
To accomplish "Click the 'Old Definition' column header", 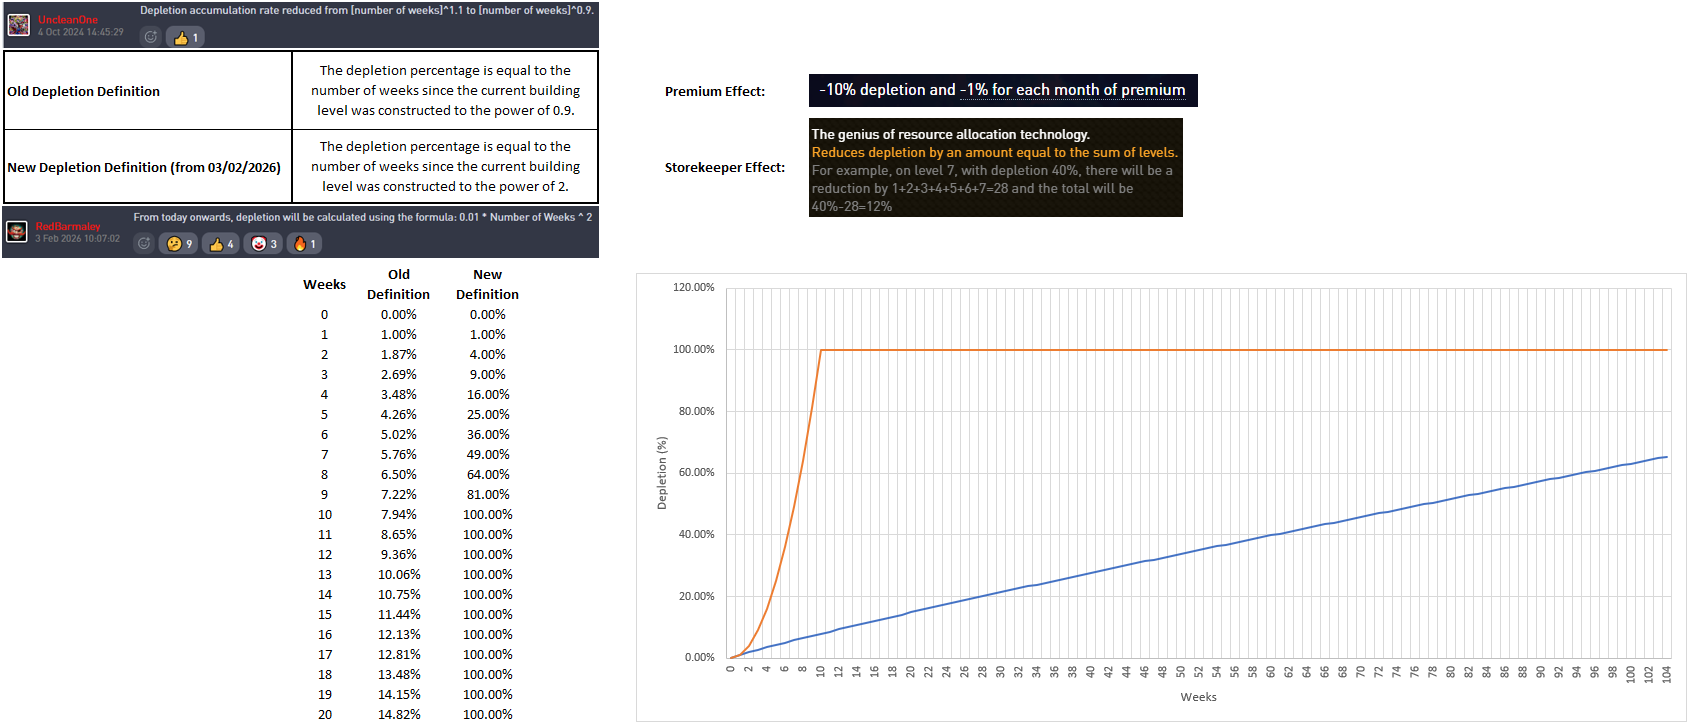I will coord(398,284).
